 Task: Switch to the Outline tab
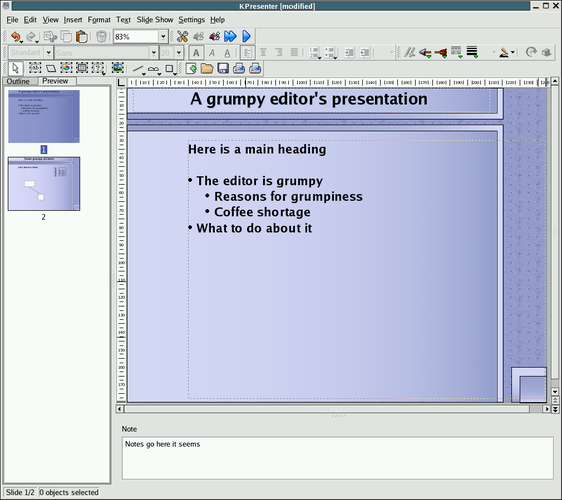click(18, 81)
